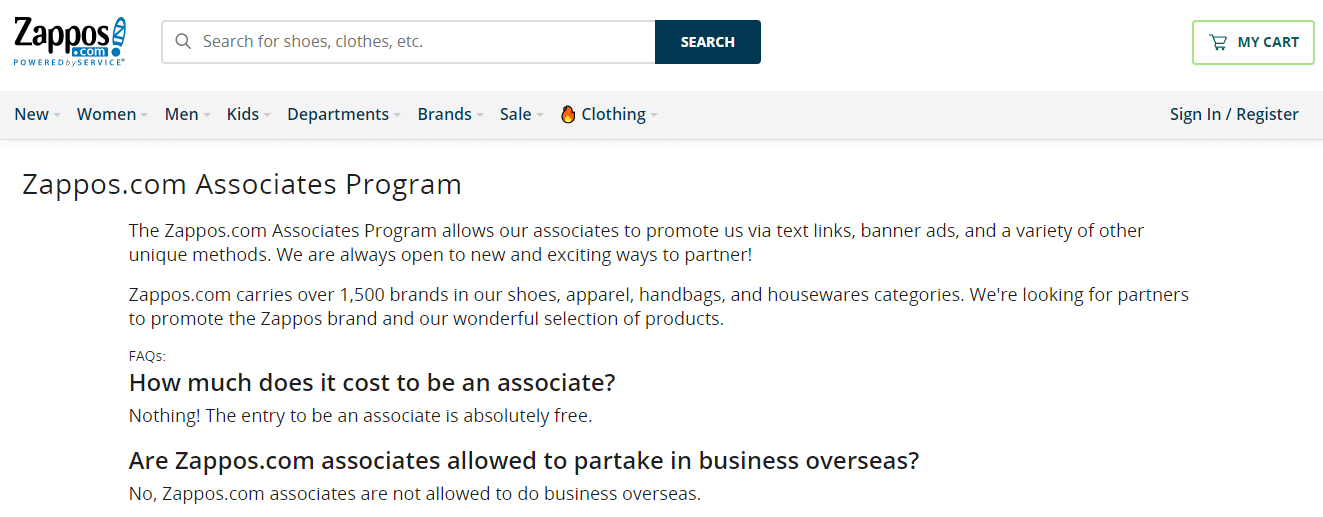Click the arrow next to Clothing
Image resolution: width=1323 pixels, height=517 pixels.
[654, 115]
